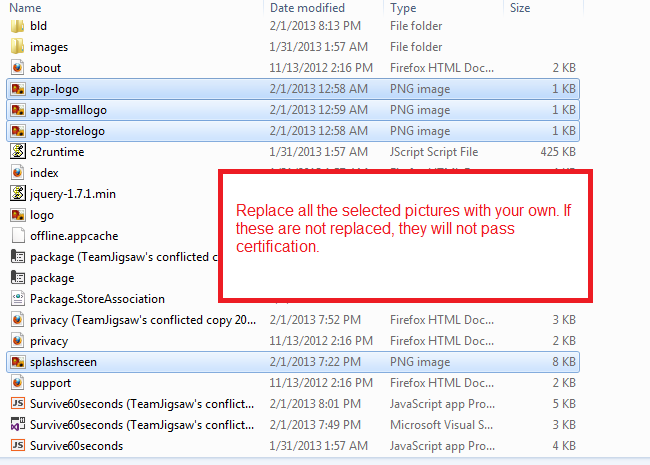This screenshot has width=650, height=465.
Task: Click the about Firefox HTML icon
Action: click(17, 67)
